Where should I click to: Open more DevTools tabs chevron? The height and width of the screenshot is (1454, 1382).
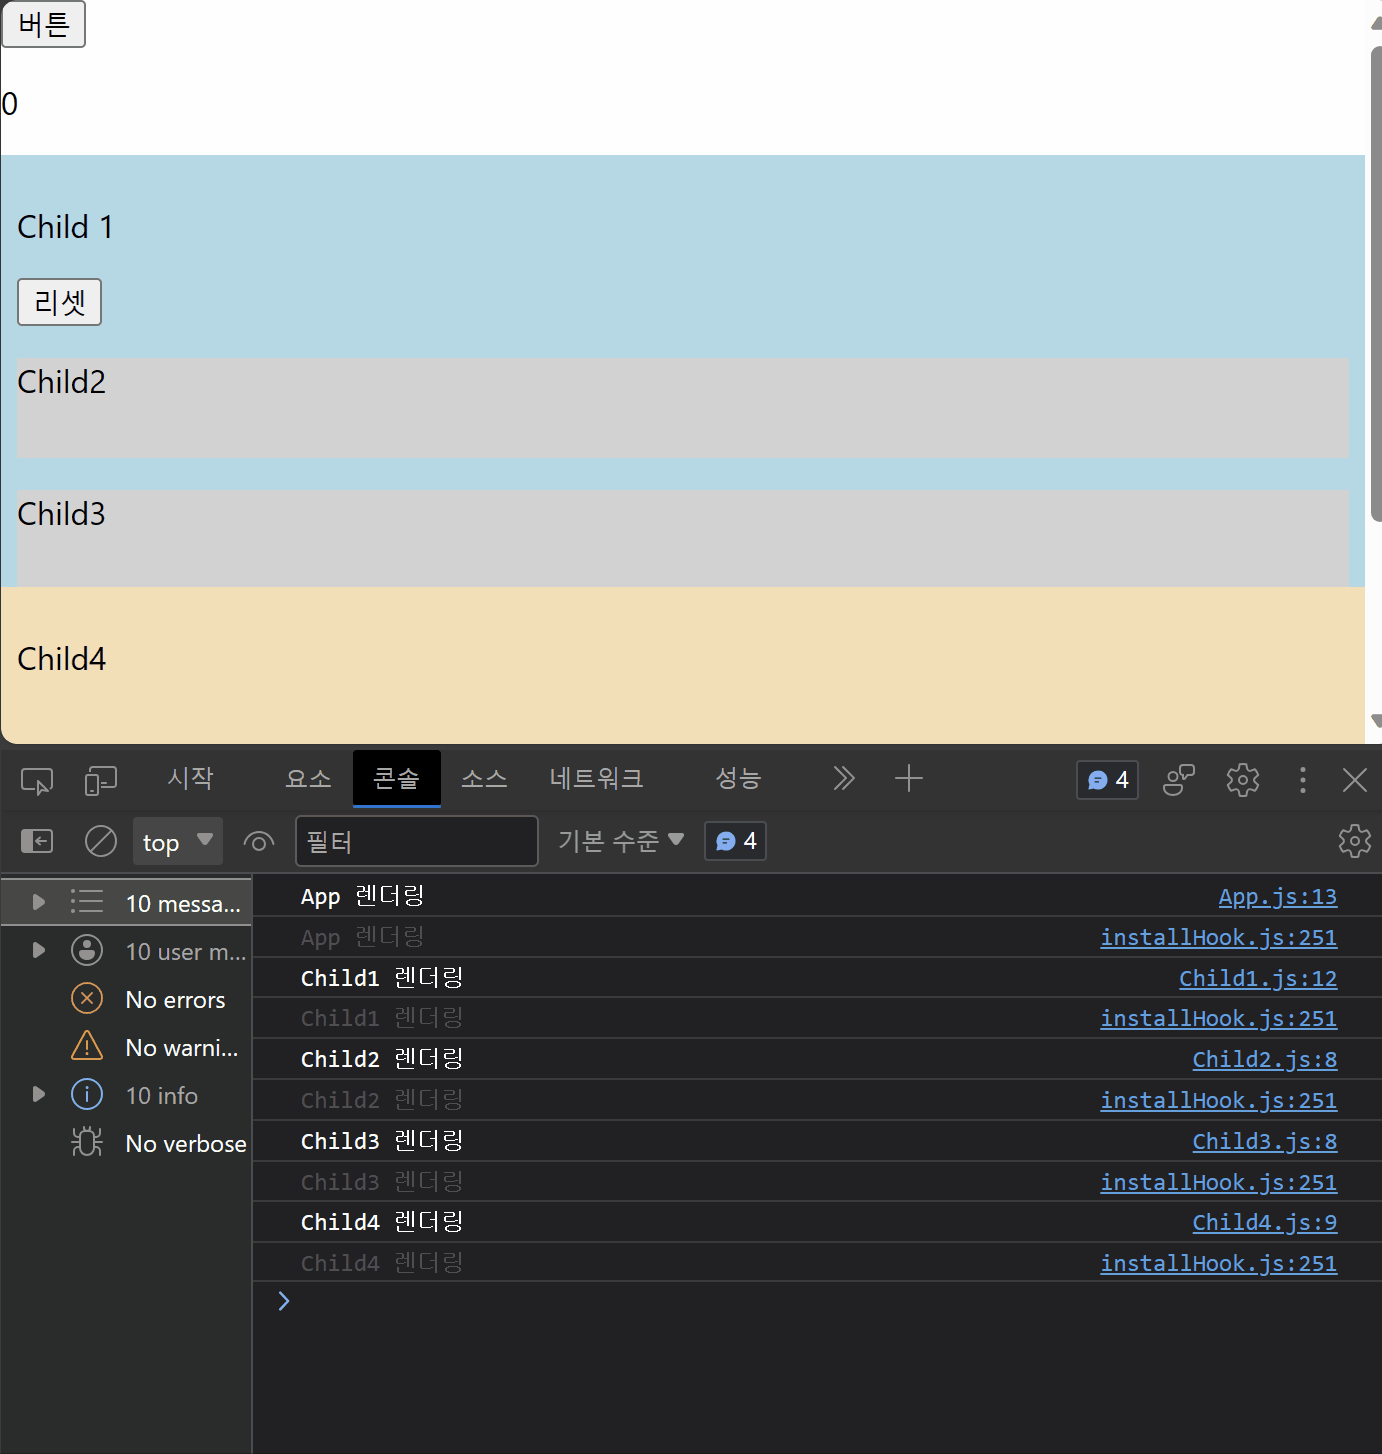[844, 778]
